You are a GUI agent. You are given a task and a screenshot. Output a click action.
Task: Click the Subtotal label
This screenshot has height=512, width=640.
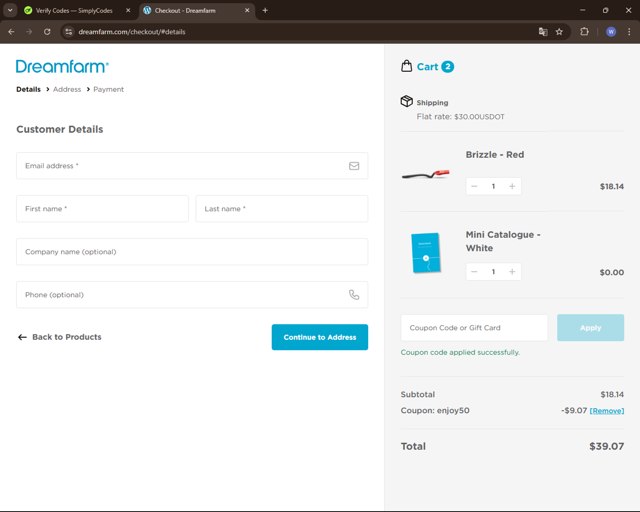click(x=418, y=394)
